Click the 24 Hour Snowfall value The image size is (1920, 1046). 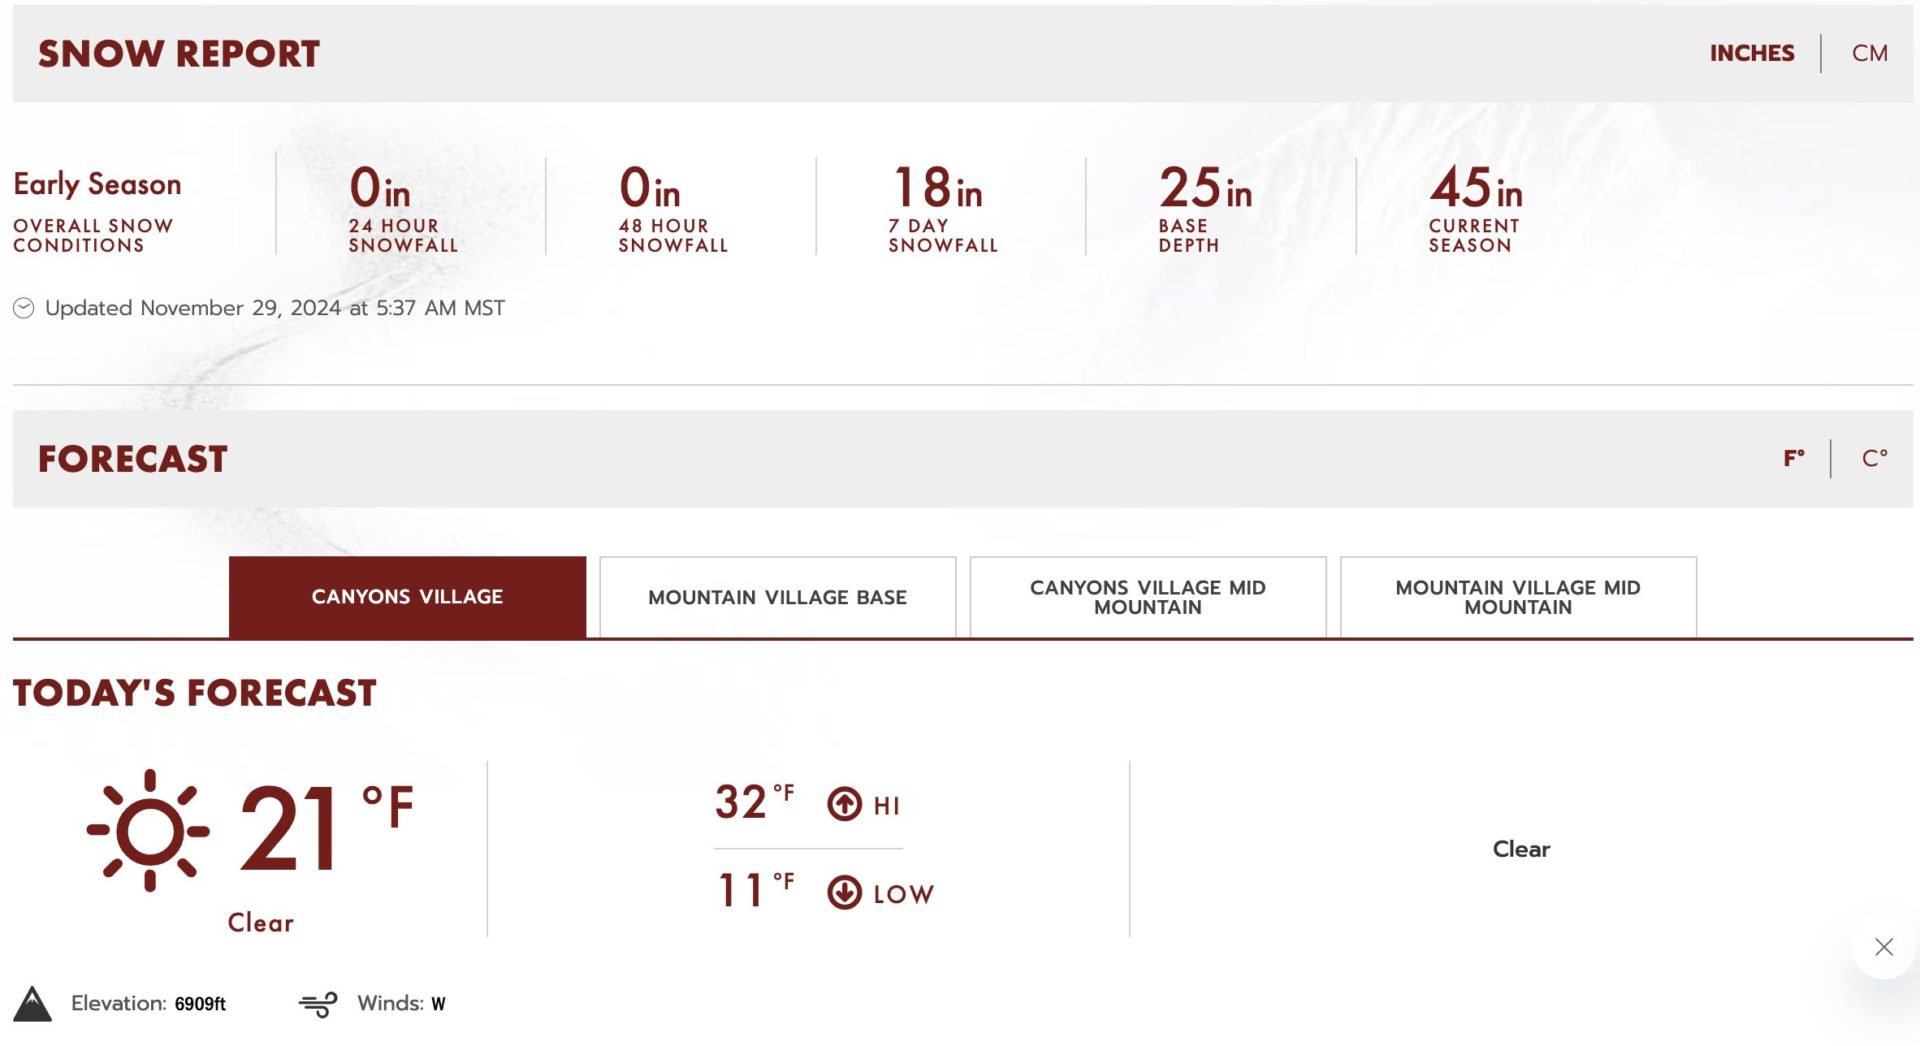(379, 187)
